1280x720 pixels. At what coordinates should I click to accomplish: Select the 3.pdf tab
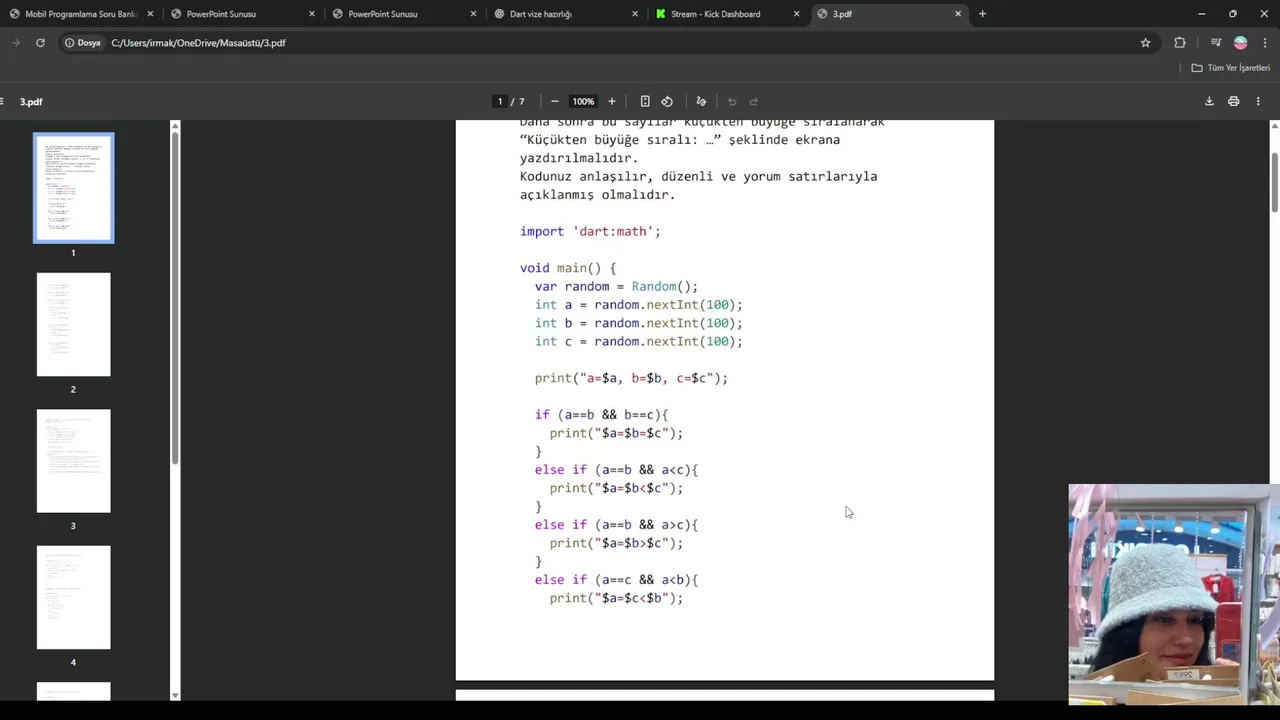[888, 14]
